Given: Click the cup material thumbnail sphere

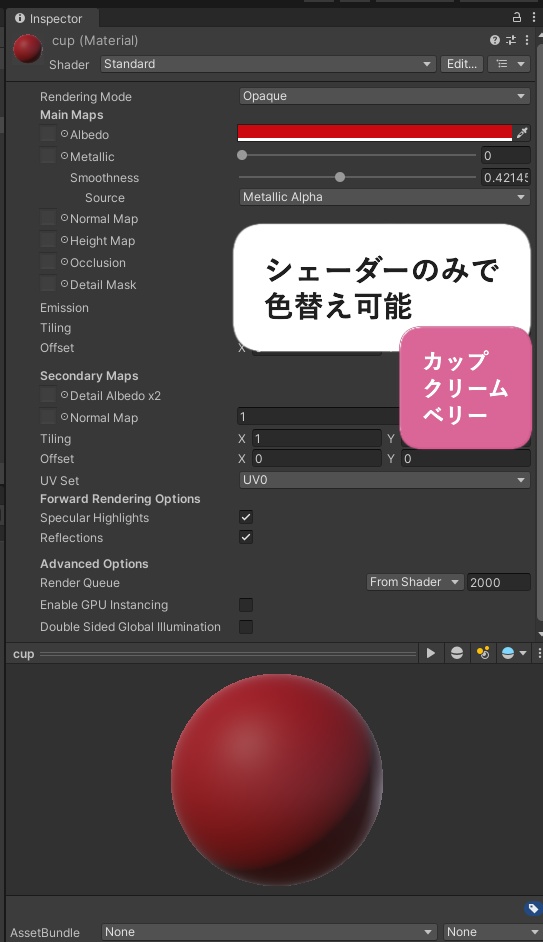Looking at the screenshot, I should [28, 49].
